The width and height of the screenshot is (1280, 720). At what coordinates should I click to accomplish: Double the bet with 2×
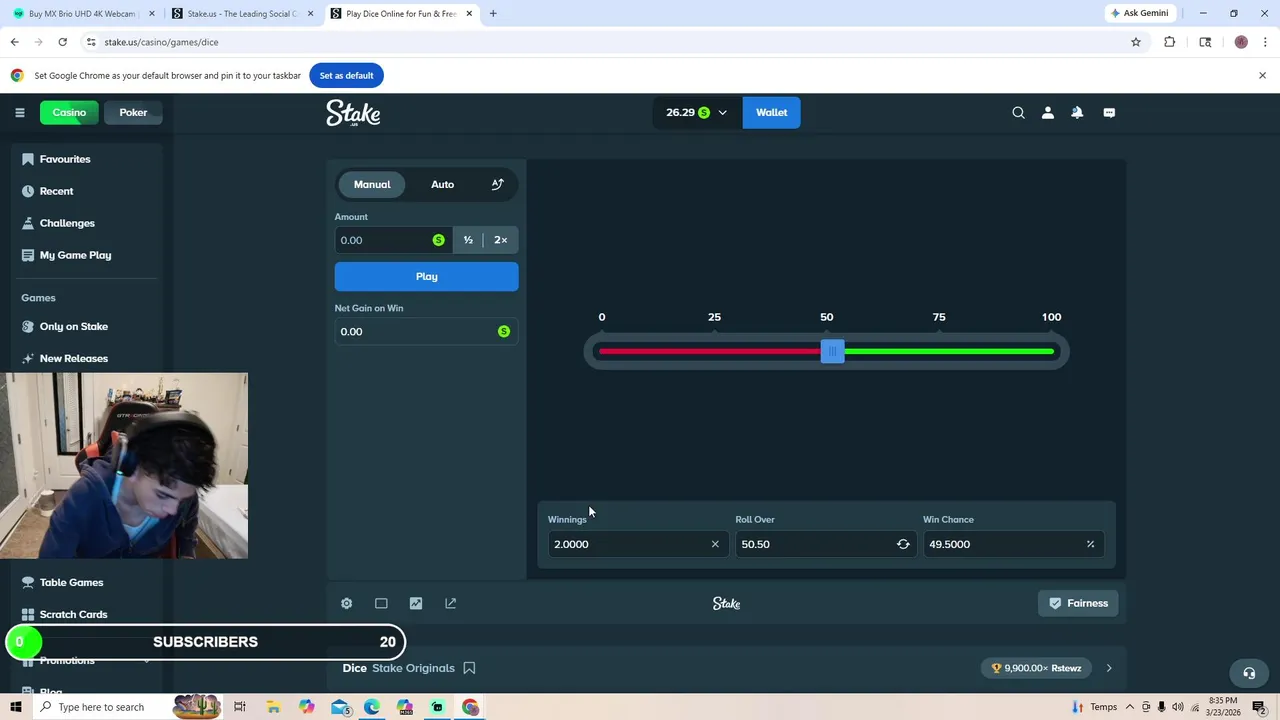tap(500, 240)
